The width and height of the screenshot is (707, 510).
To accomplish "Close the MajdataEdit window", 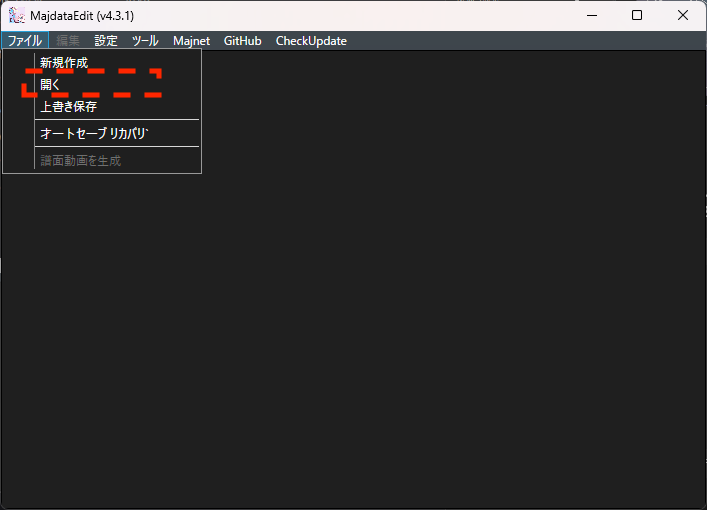I will point(683,16).
